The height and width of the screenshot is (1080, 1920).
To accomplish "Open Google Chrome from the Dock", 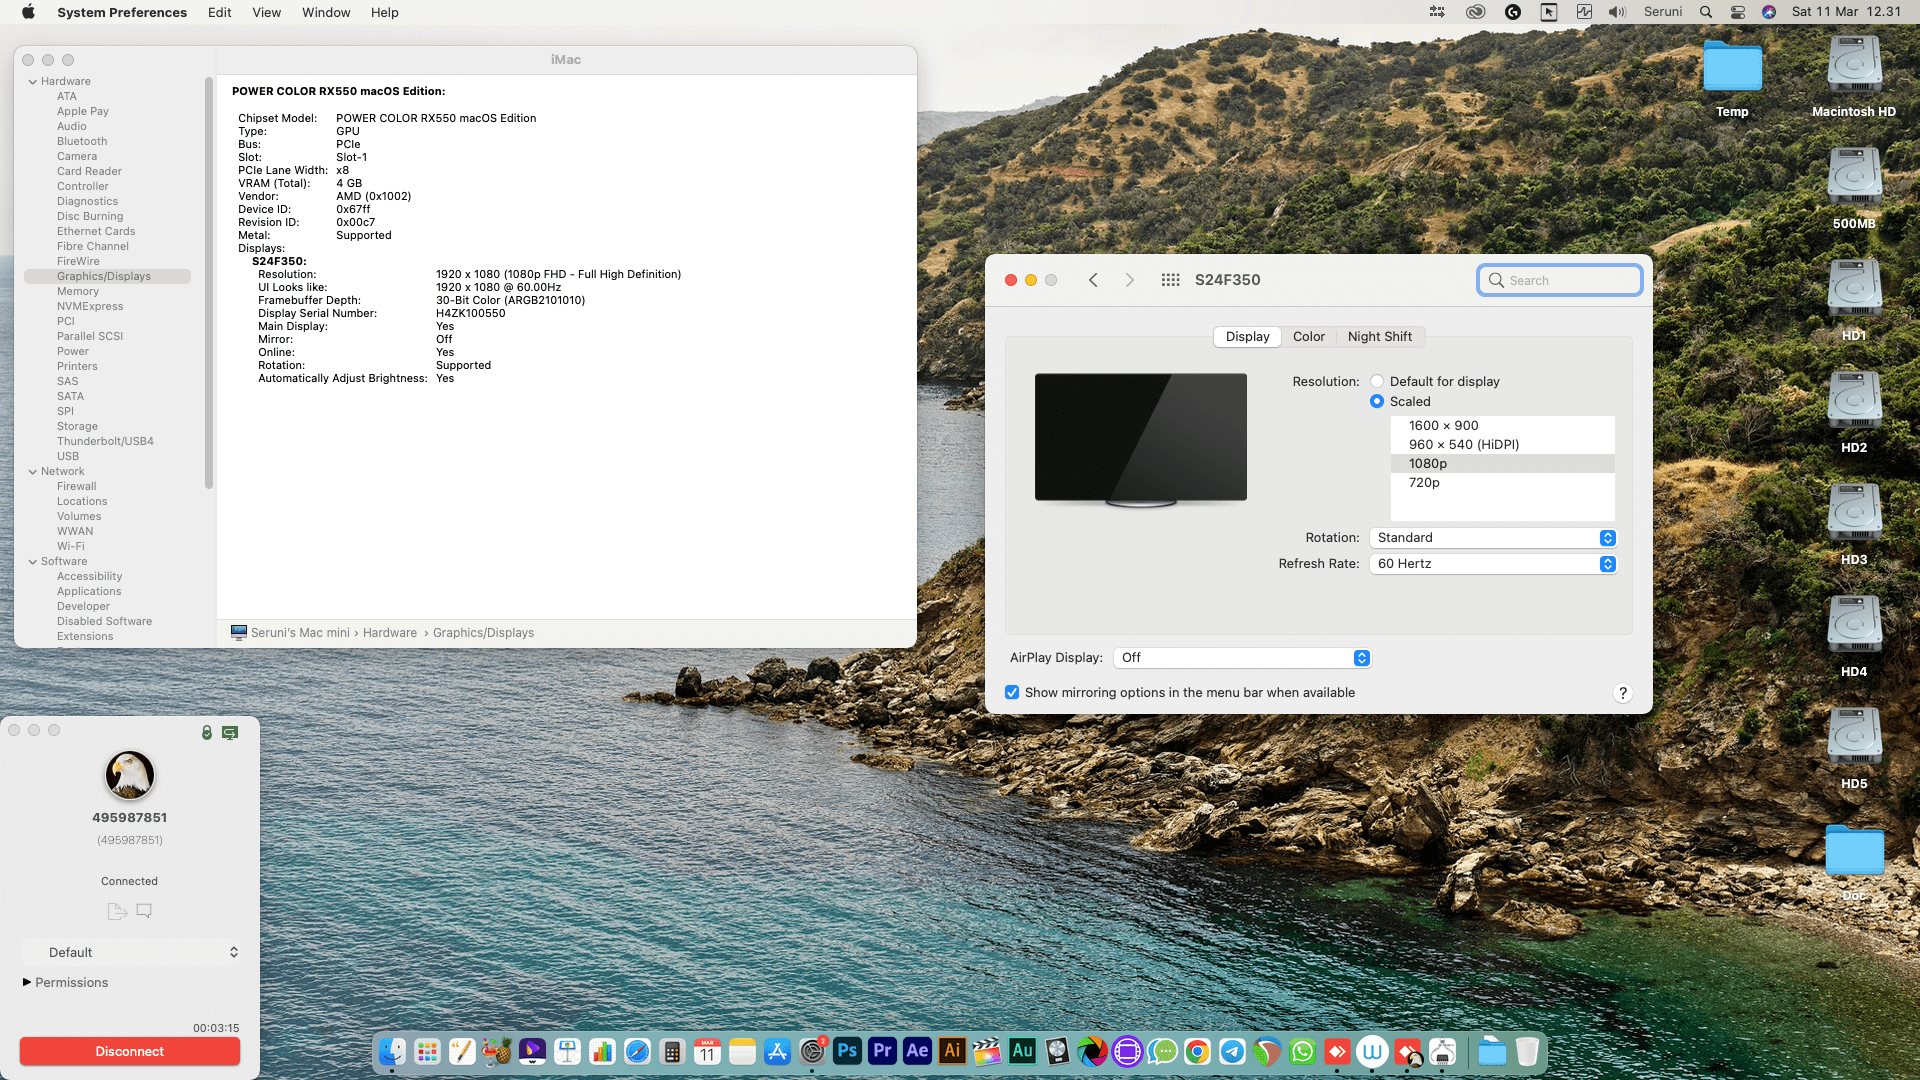I will click(x=1197, y=1051).
